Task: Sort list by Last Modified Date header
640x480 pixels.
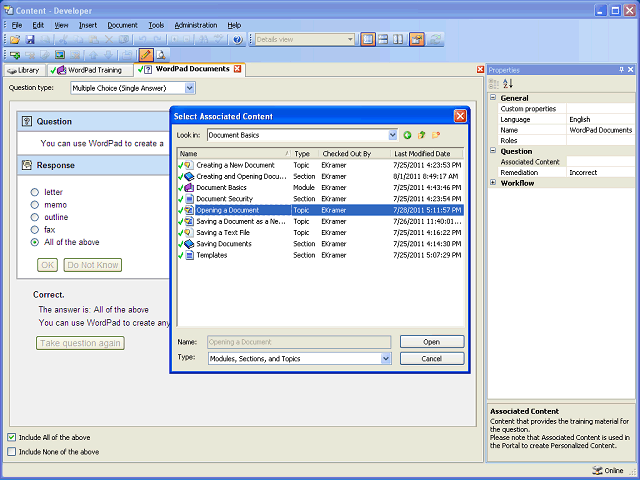Action: coord(427,154)
